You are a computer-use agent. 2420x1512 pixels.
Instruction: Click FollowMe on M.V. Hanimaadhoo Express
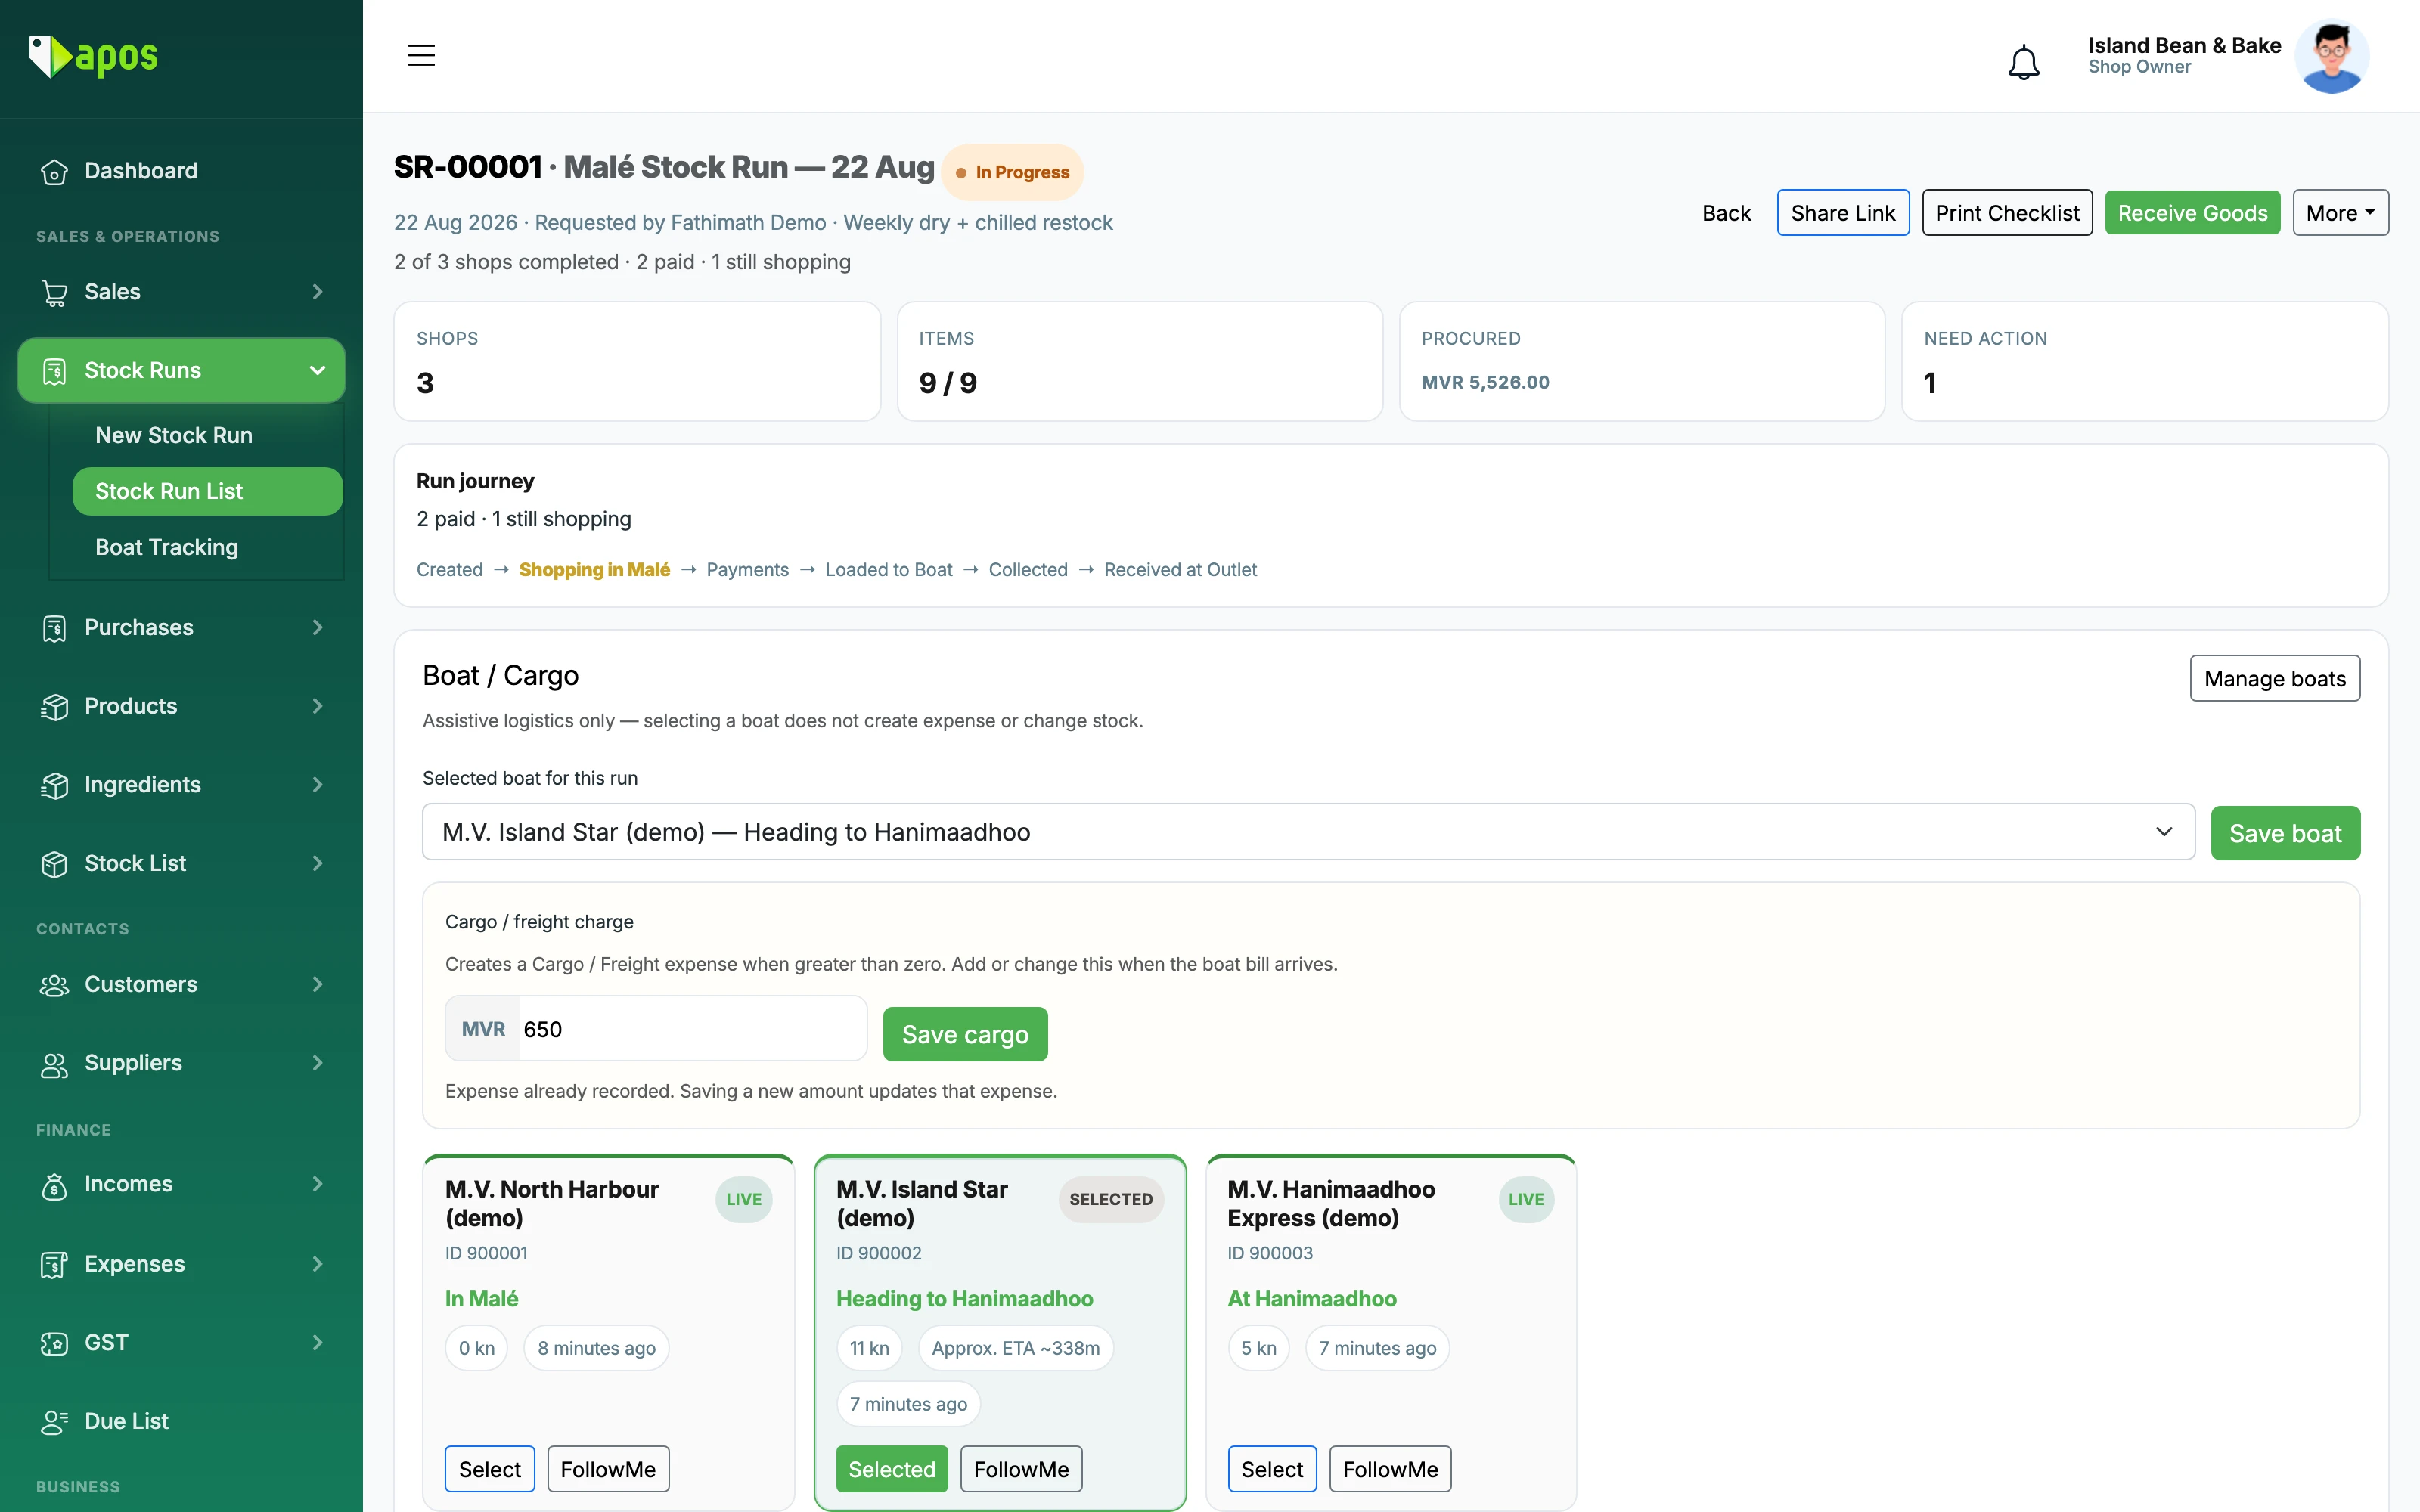(1390, 1469)
